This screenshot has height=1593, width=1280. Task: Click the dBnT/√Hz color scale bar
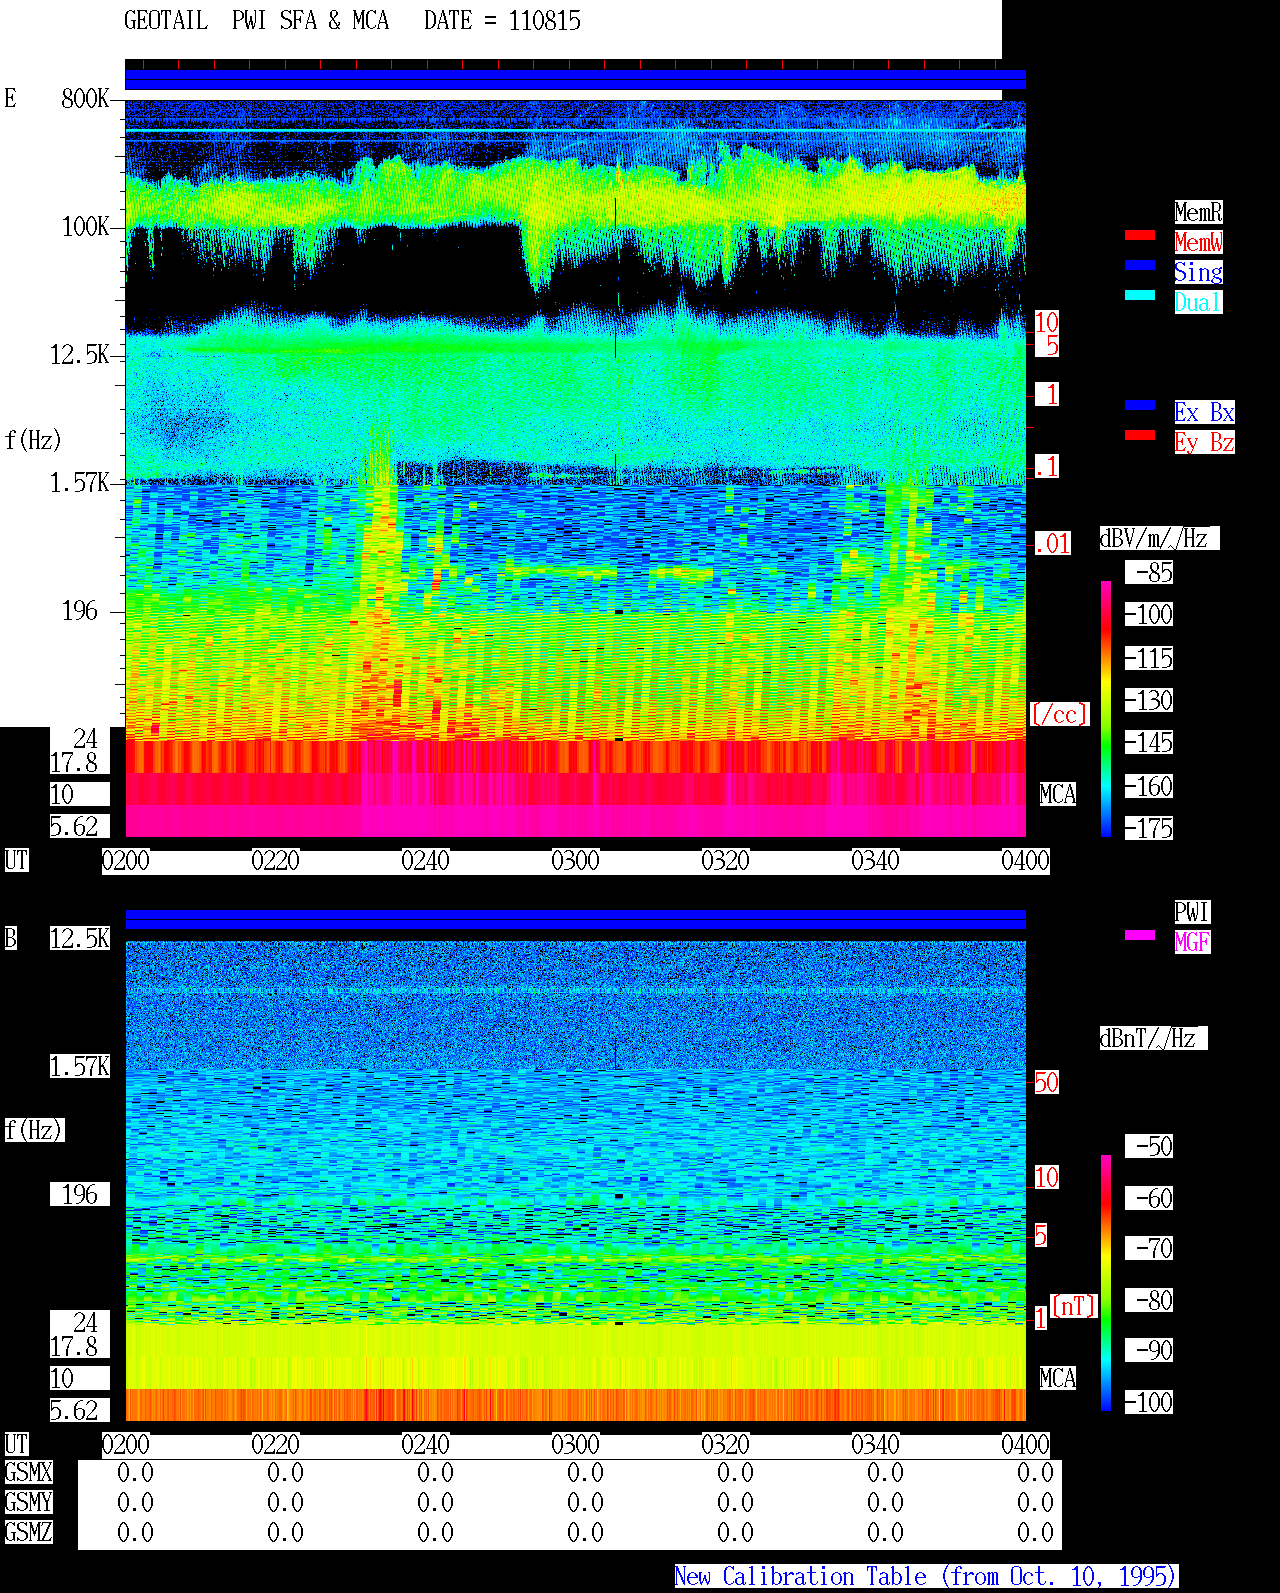click(1106, 1283)
